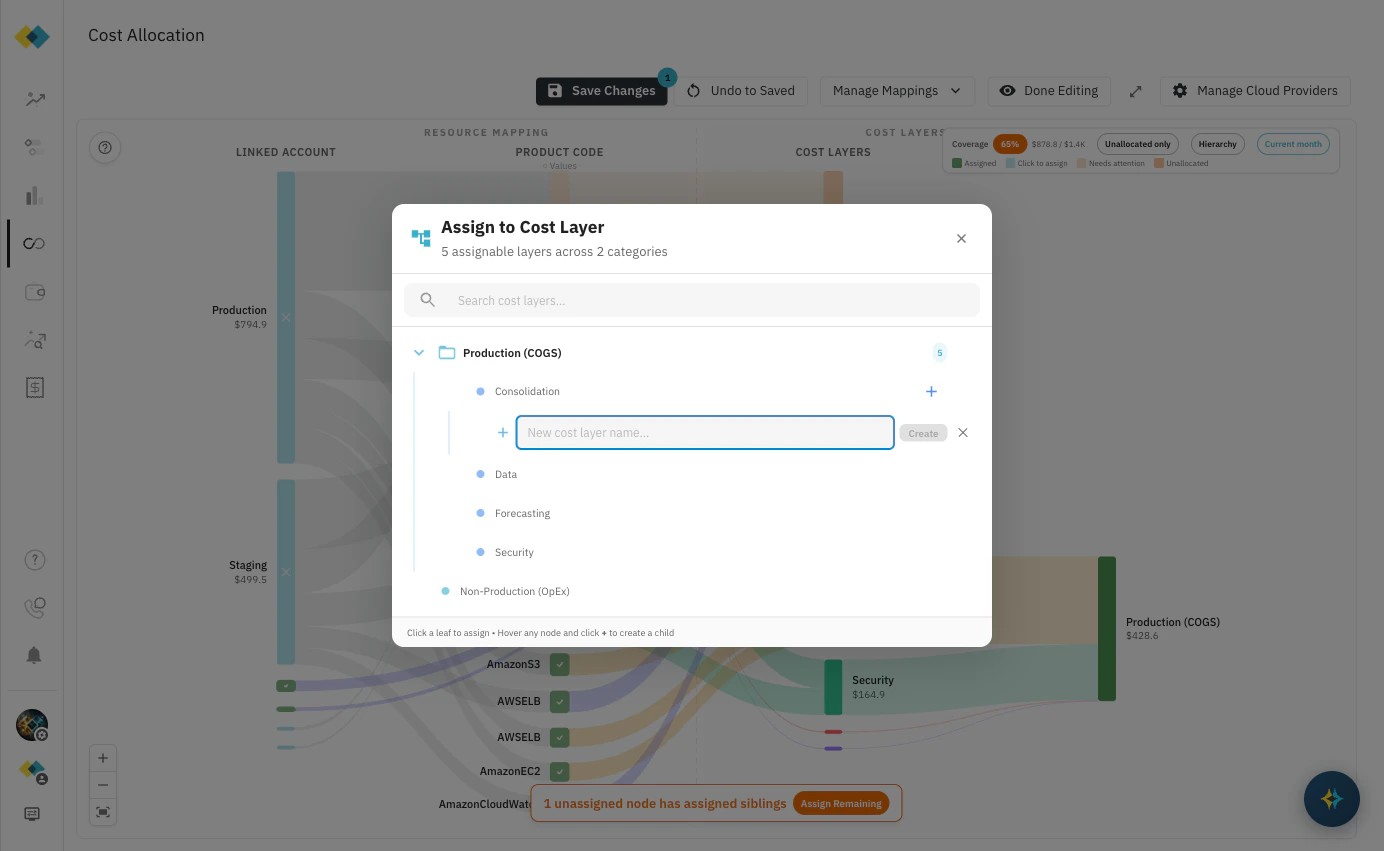Click the Security green node in diagram

(833, 687)
